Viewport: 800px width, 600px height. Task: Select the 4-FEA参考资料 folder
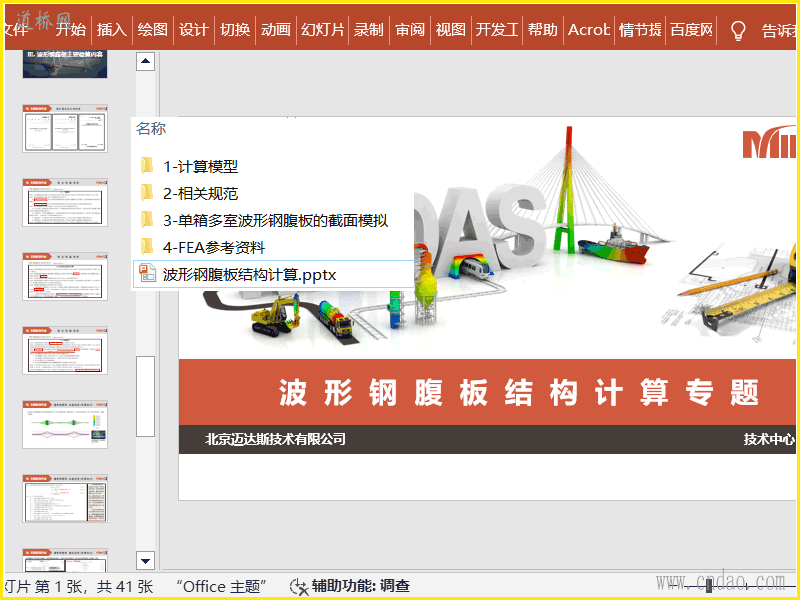pos(203,247)
